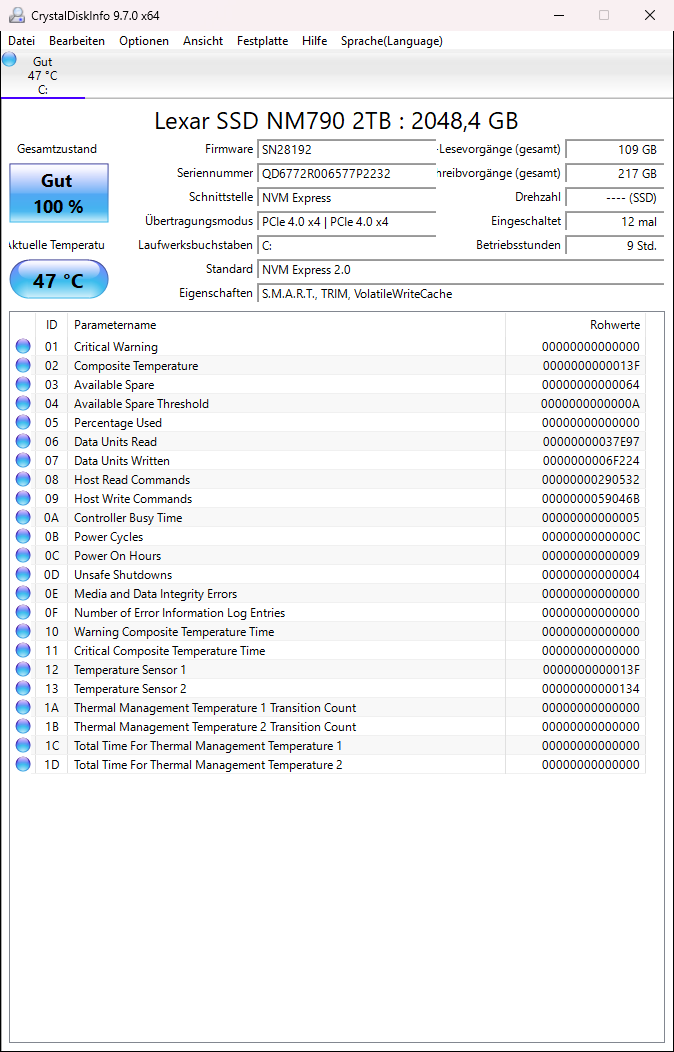Click the Drehzahl value ---- (SSD)
This screenshot has height=1052, width=674.
click(x=615, y=198)
